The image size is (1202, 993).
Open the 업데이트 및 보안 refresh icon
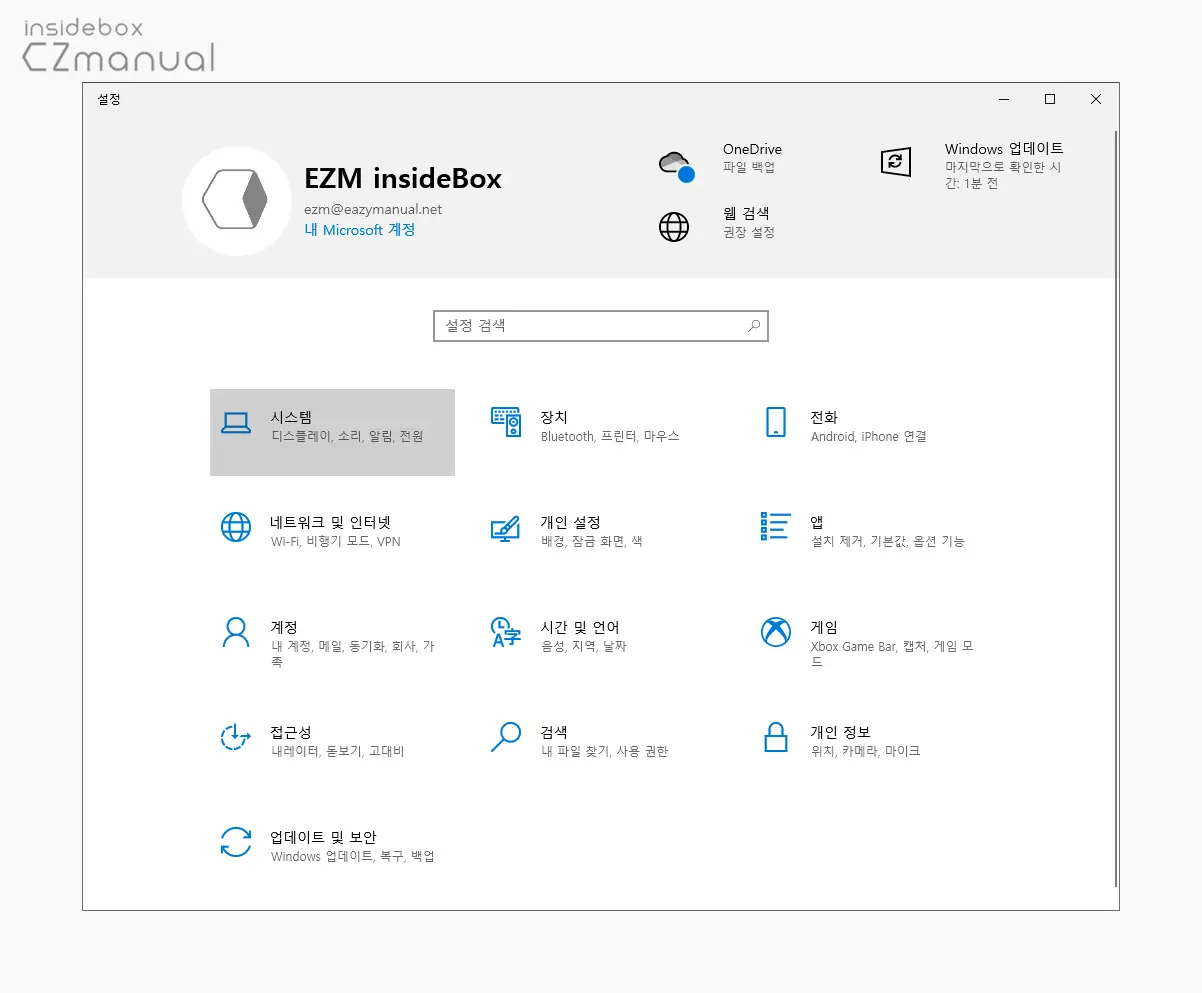click(x=236, y=842)
